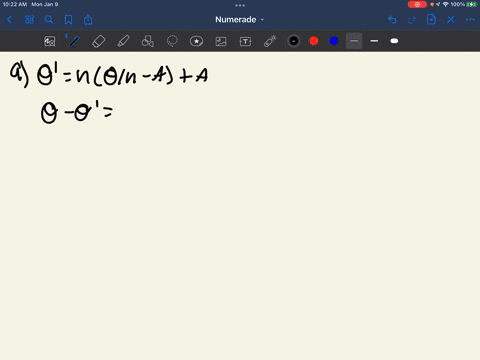
Task: Open the Elements sticker tool
Action: pos(196,41)
